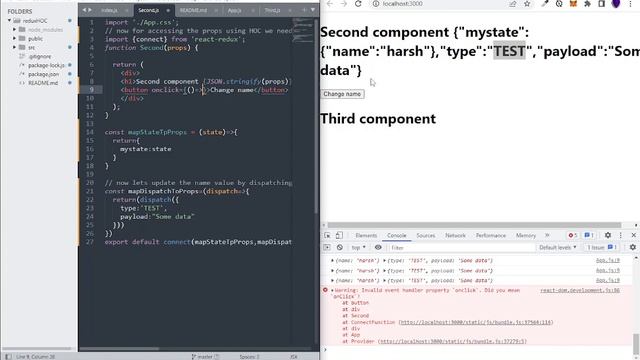Switch to the Third.js editor tab

click(272, 10)
